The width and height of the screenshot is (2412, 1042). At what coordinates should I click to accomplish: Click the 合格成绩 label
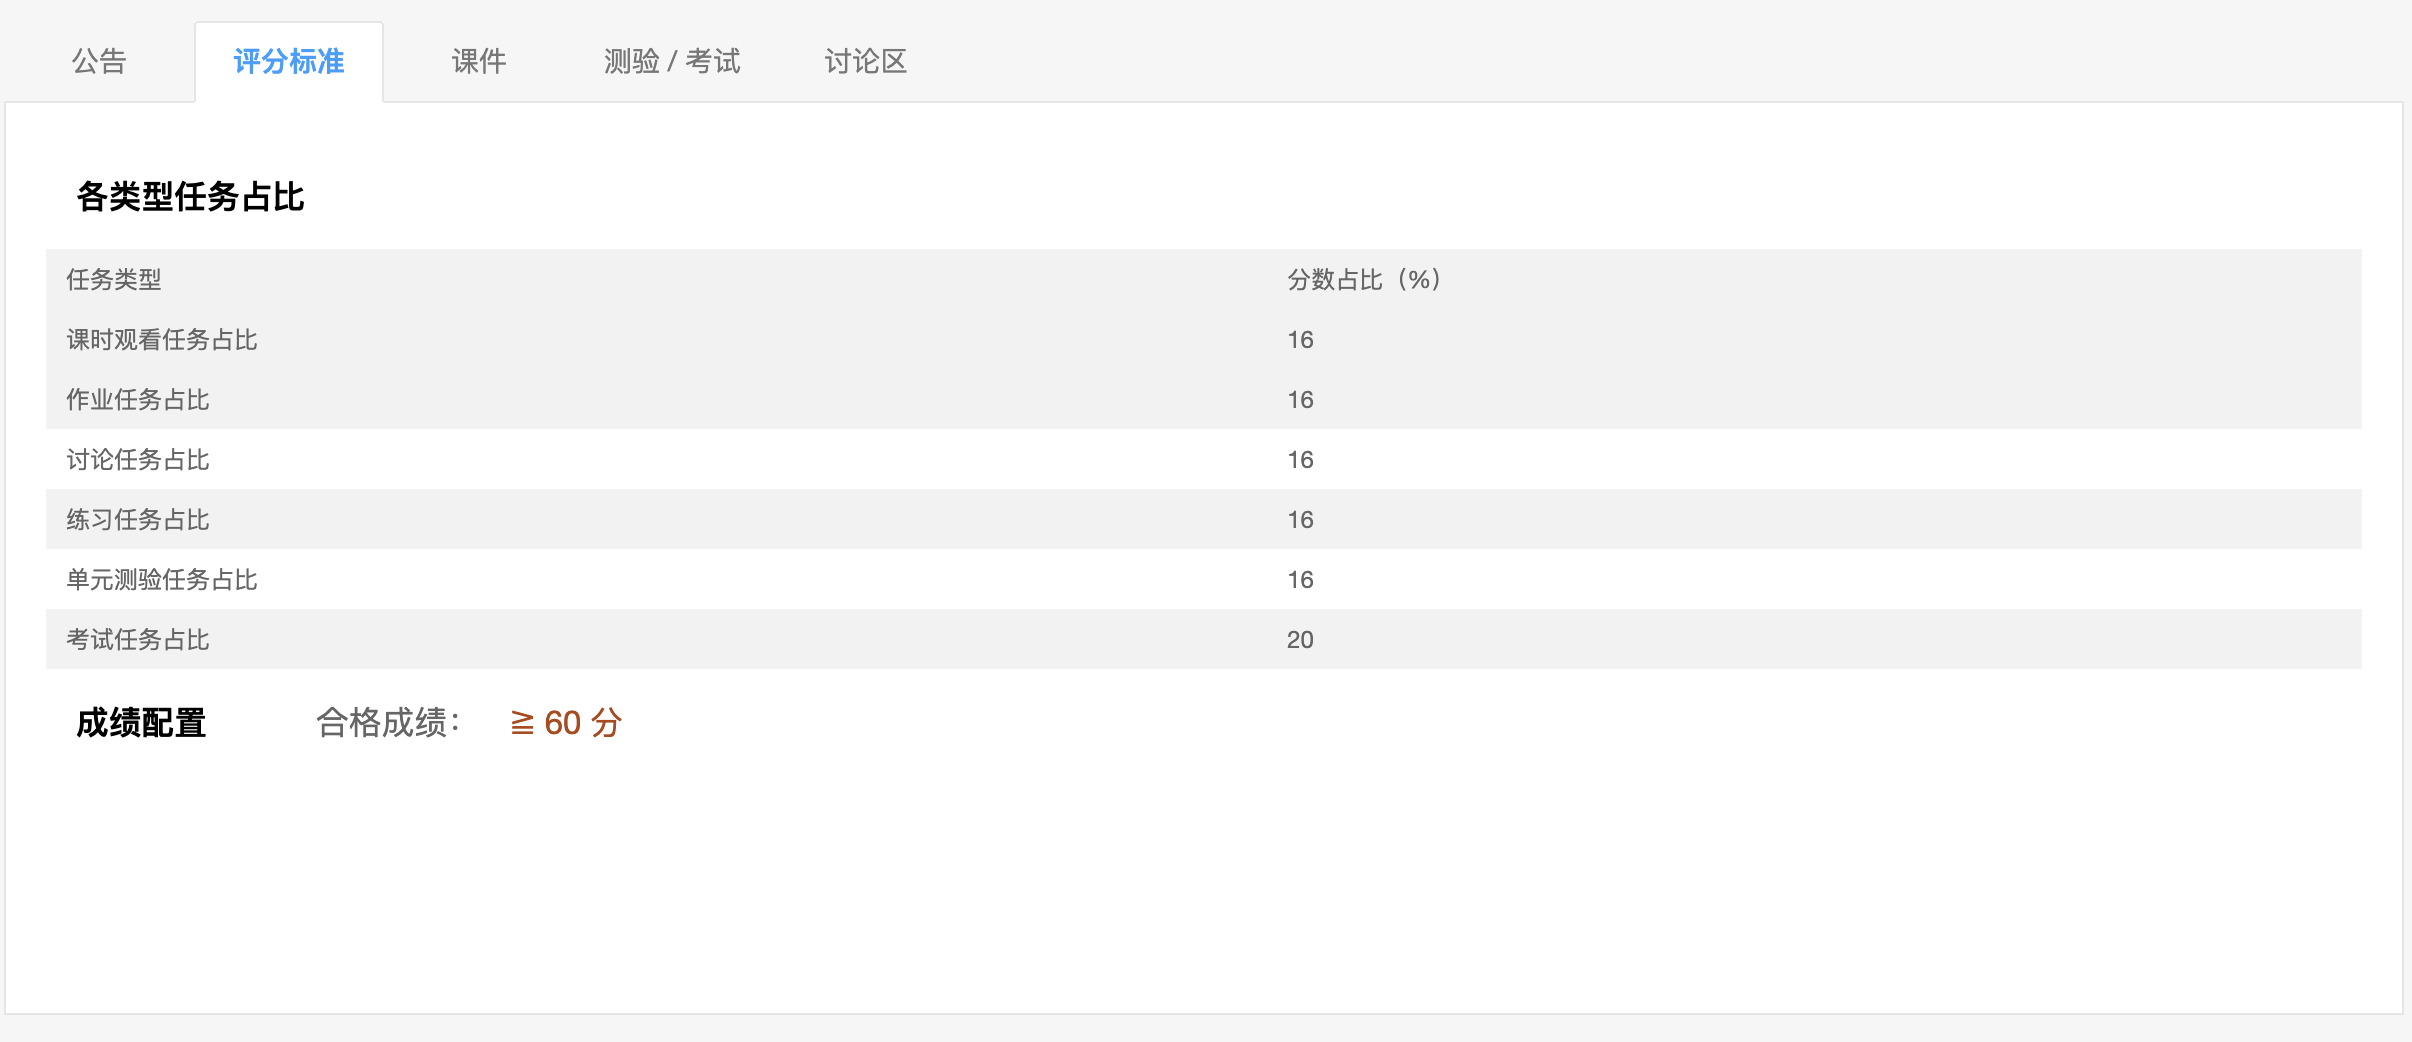(388, 723)
